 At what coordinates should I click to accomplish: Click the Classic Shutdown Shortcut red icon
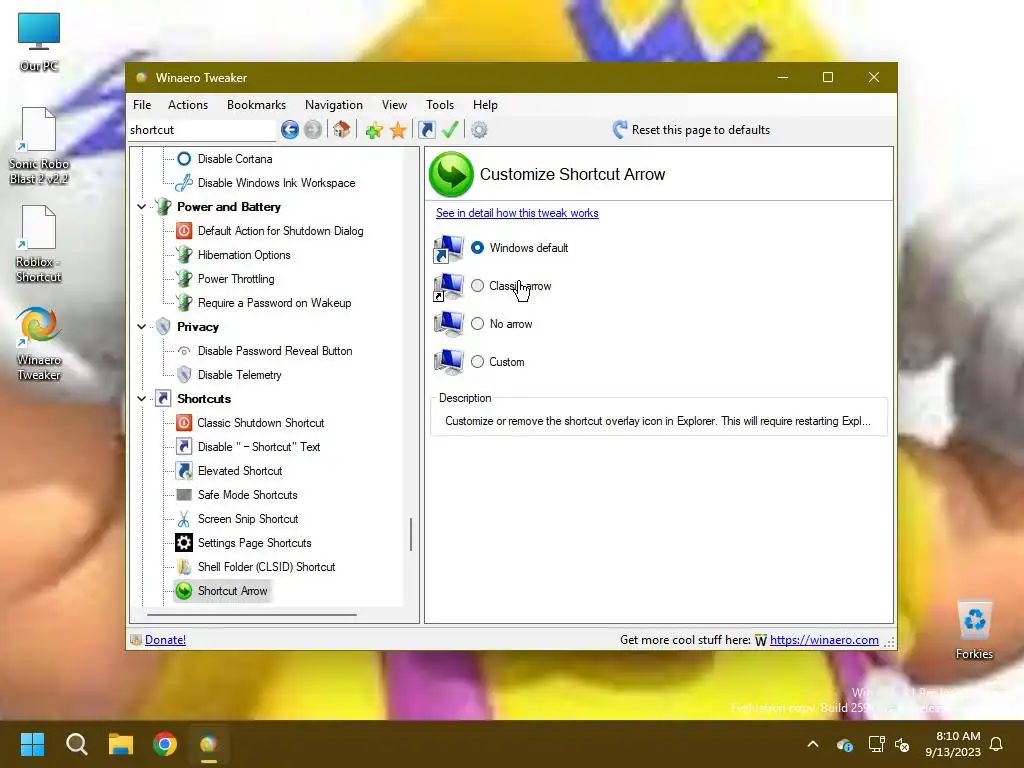[x=184, y=423]
